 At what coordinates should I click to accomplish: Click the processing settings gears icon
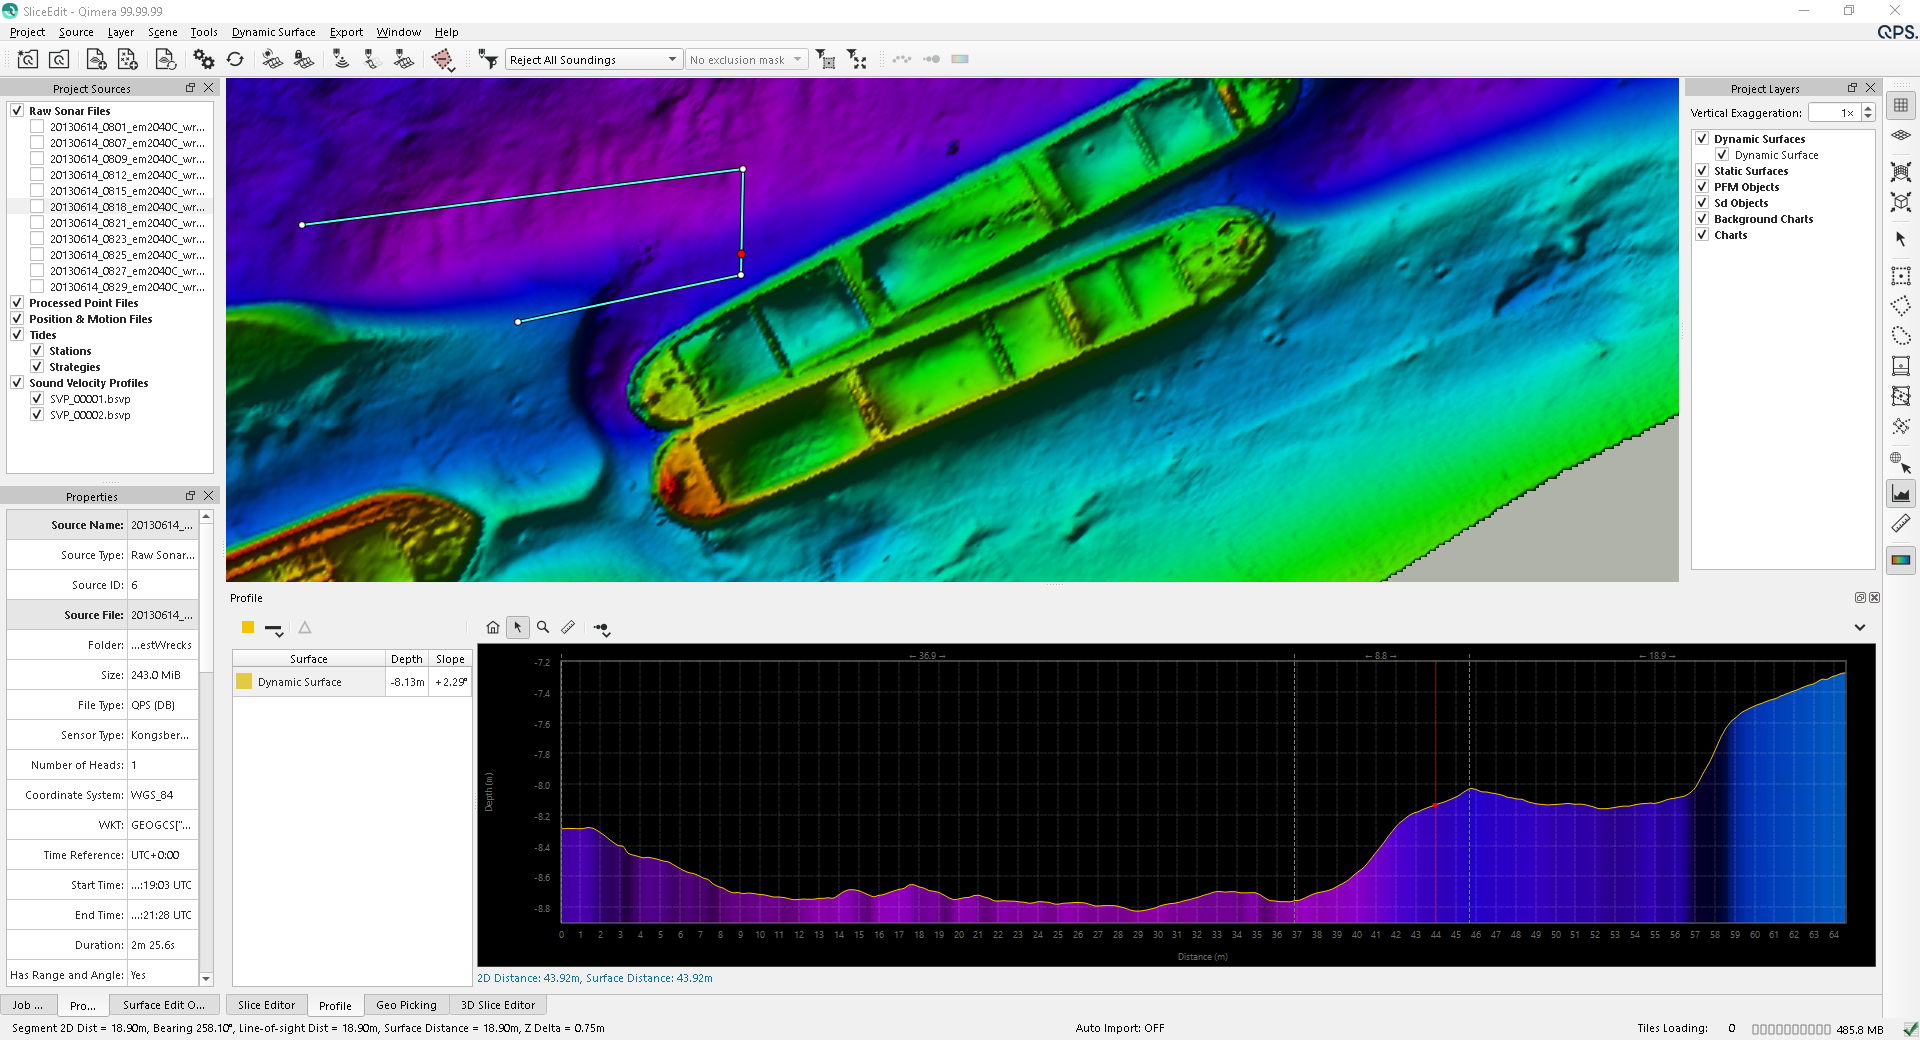(x=204, y=59)
